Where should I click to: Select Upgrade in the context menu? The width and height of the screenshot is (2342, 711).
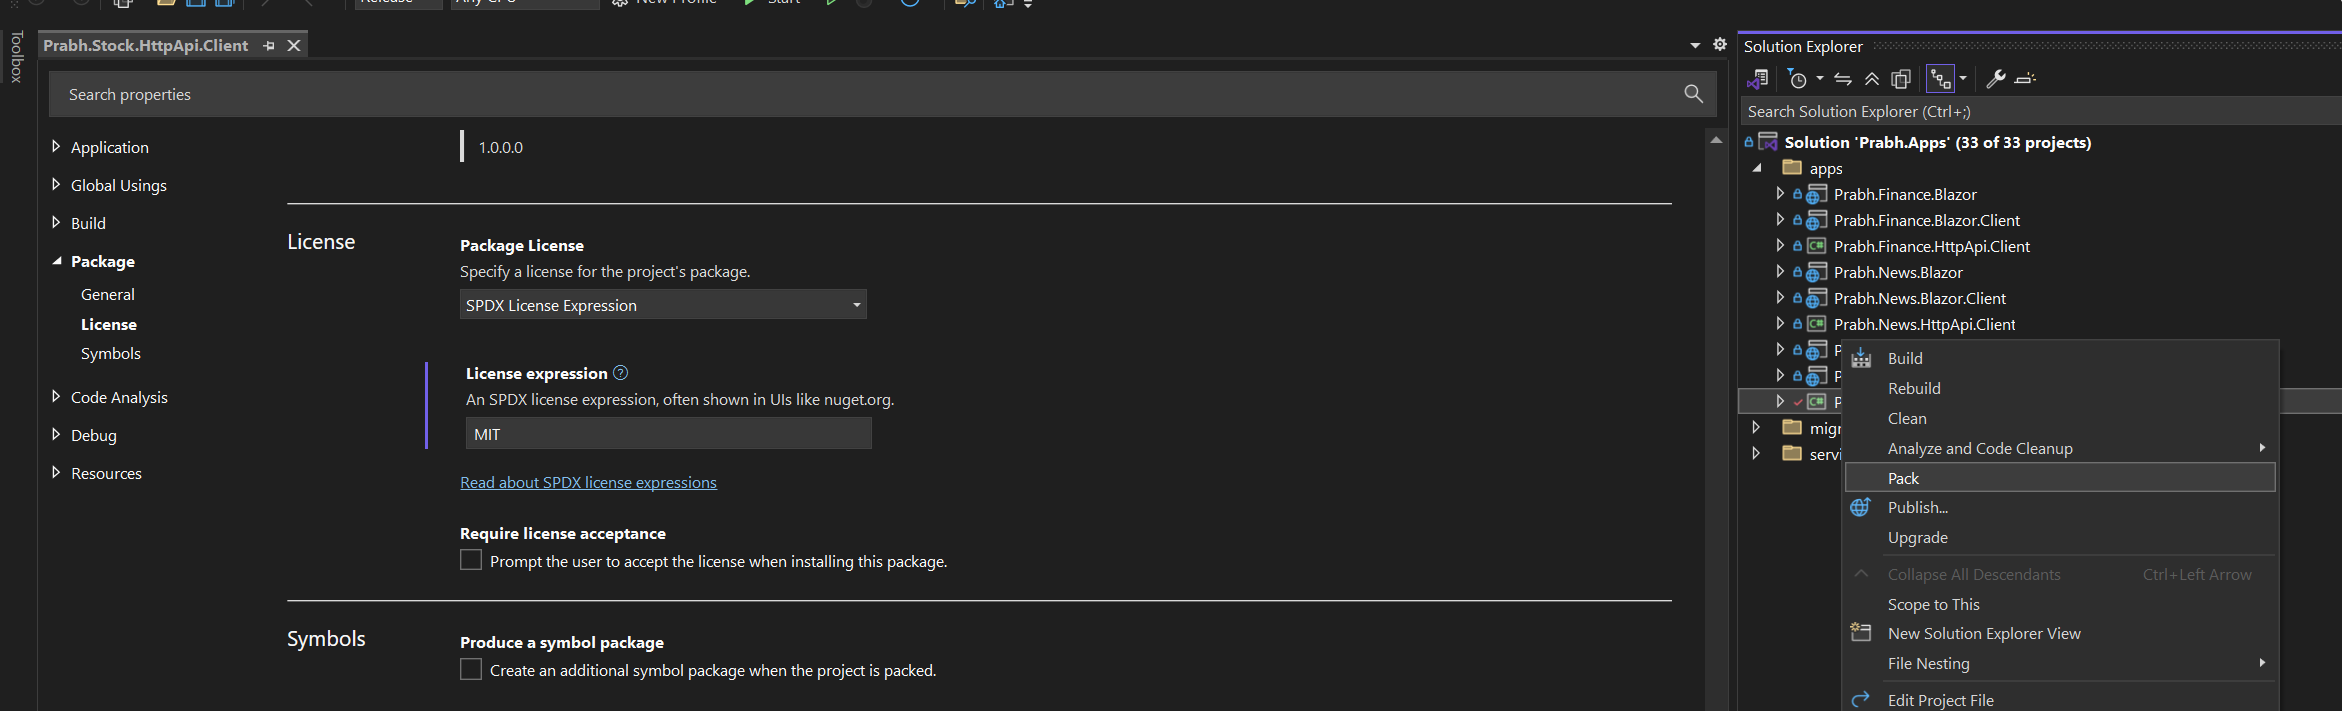point(2060,537)
